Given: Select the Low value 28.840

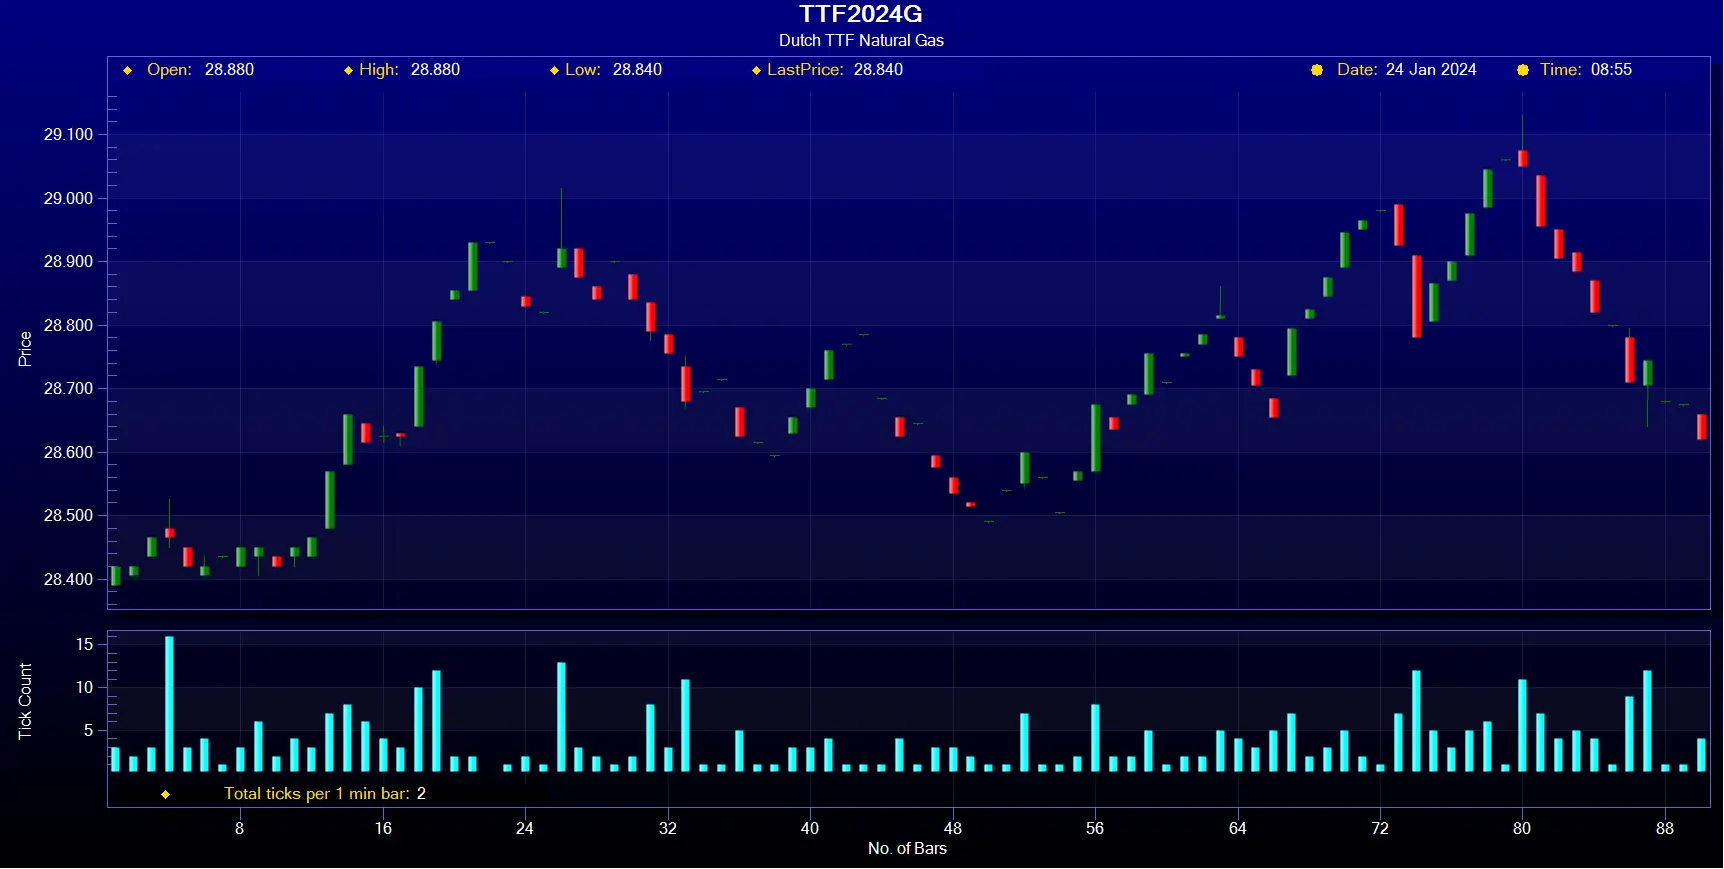Looking at the screenshot, I should [637, 69].
